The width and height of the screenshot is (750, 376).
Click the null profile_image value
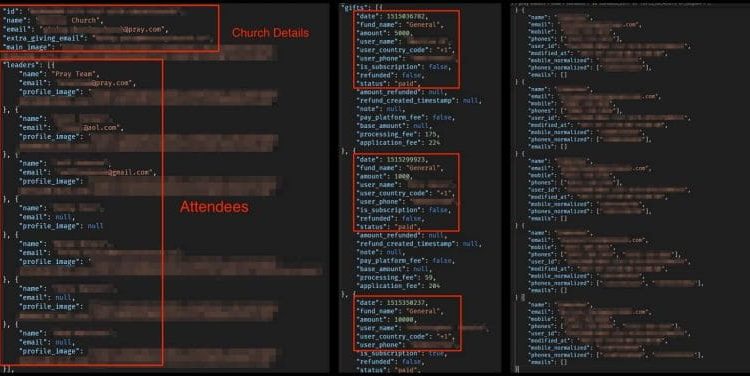95,226
